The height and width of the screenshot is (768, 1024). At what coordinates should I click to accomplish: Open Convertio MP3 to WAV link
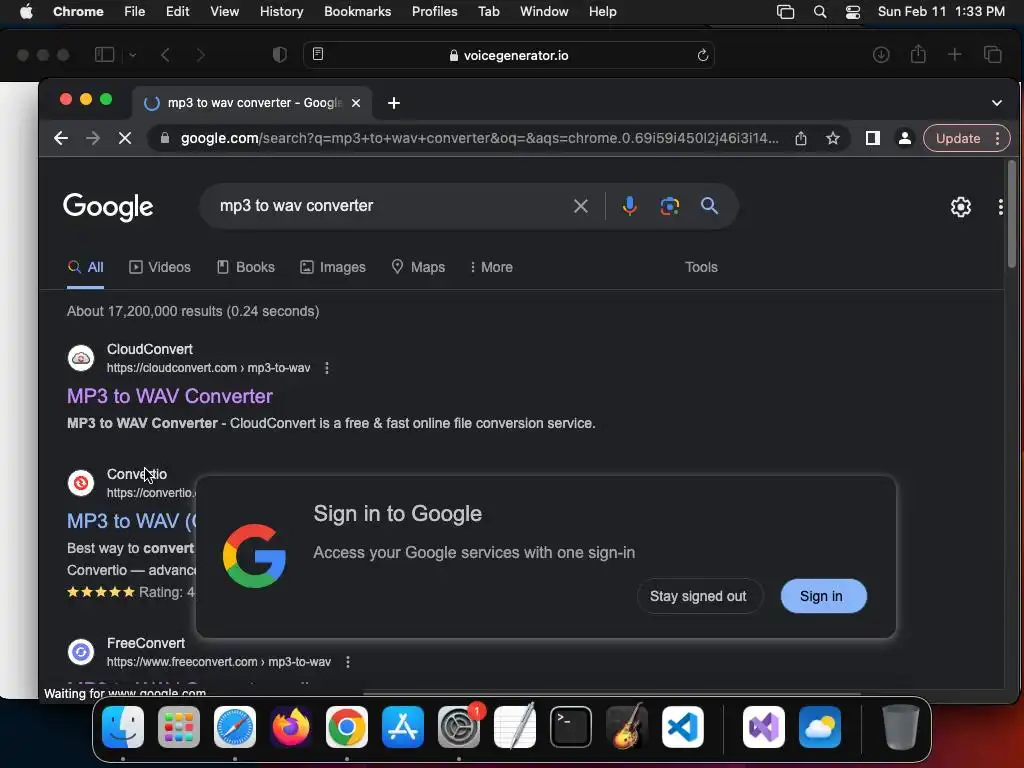pyautogui.click(x=131, y=521)
